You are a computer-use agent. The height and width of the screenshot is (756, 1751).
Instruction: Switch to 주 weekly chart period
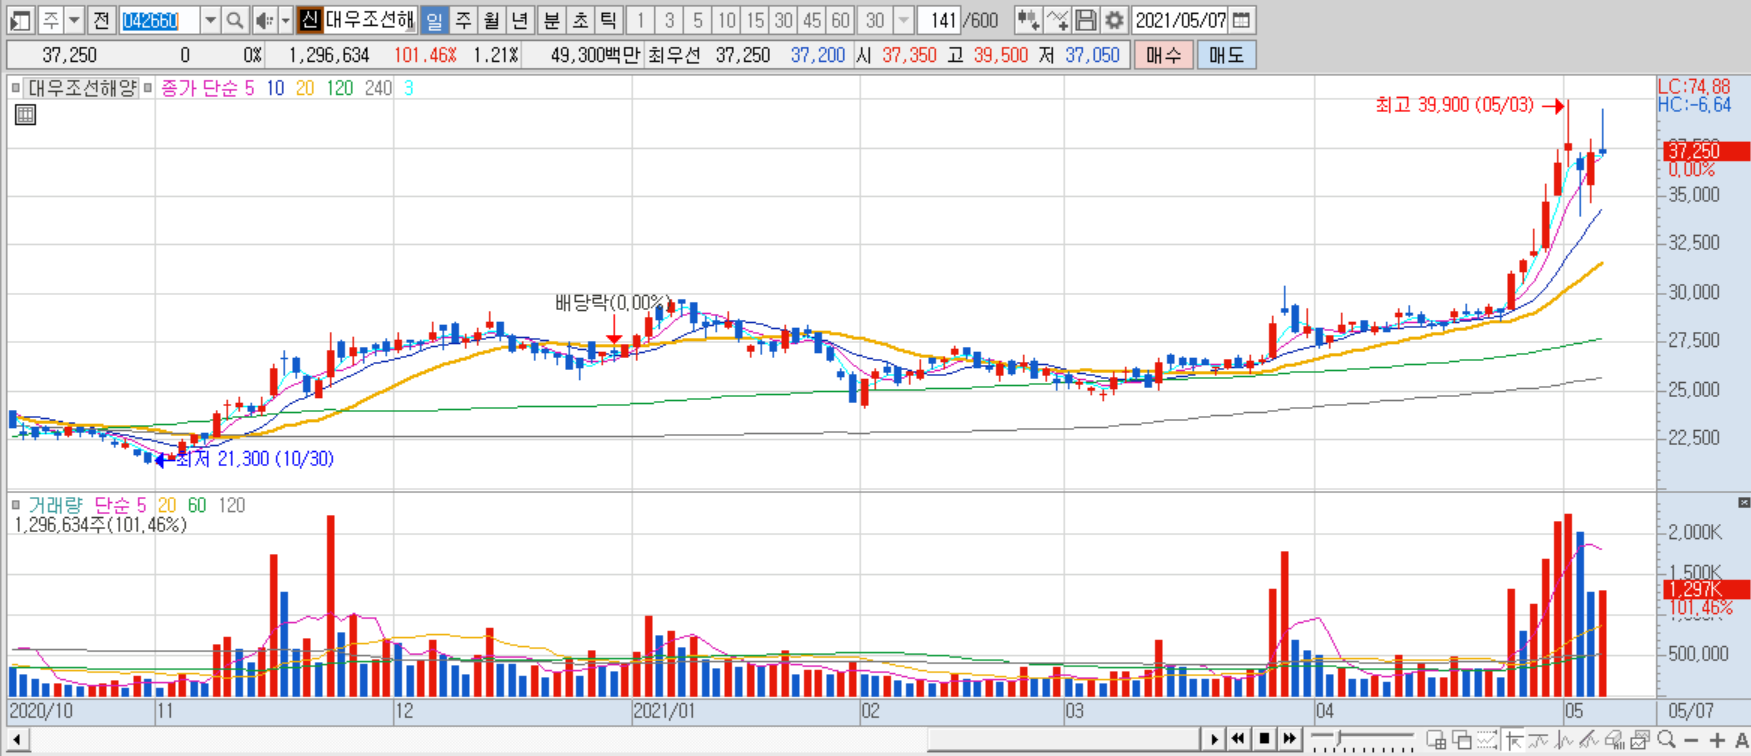tap(463, 20)
